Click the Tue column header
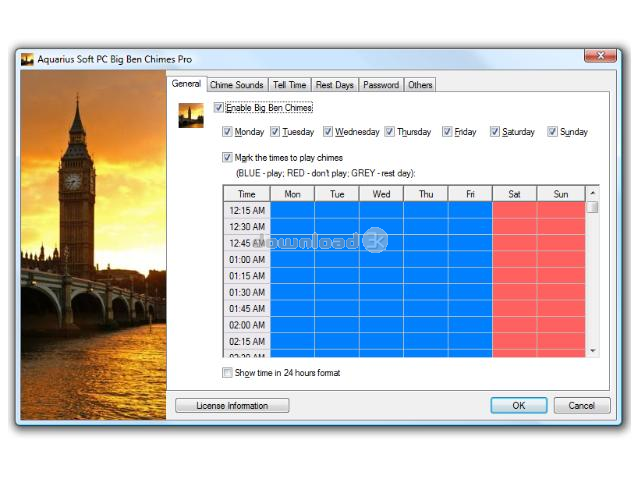This screenshot has height=480, width=640. click(x=337, y=194)
